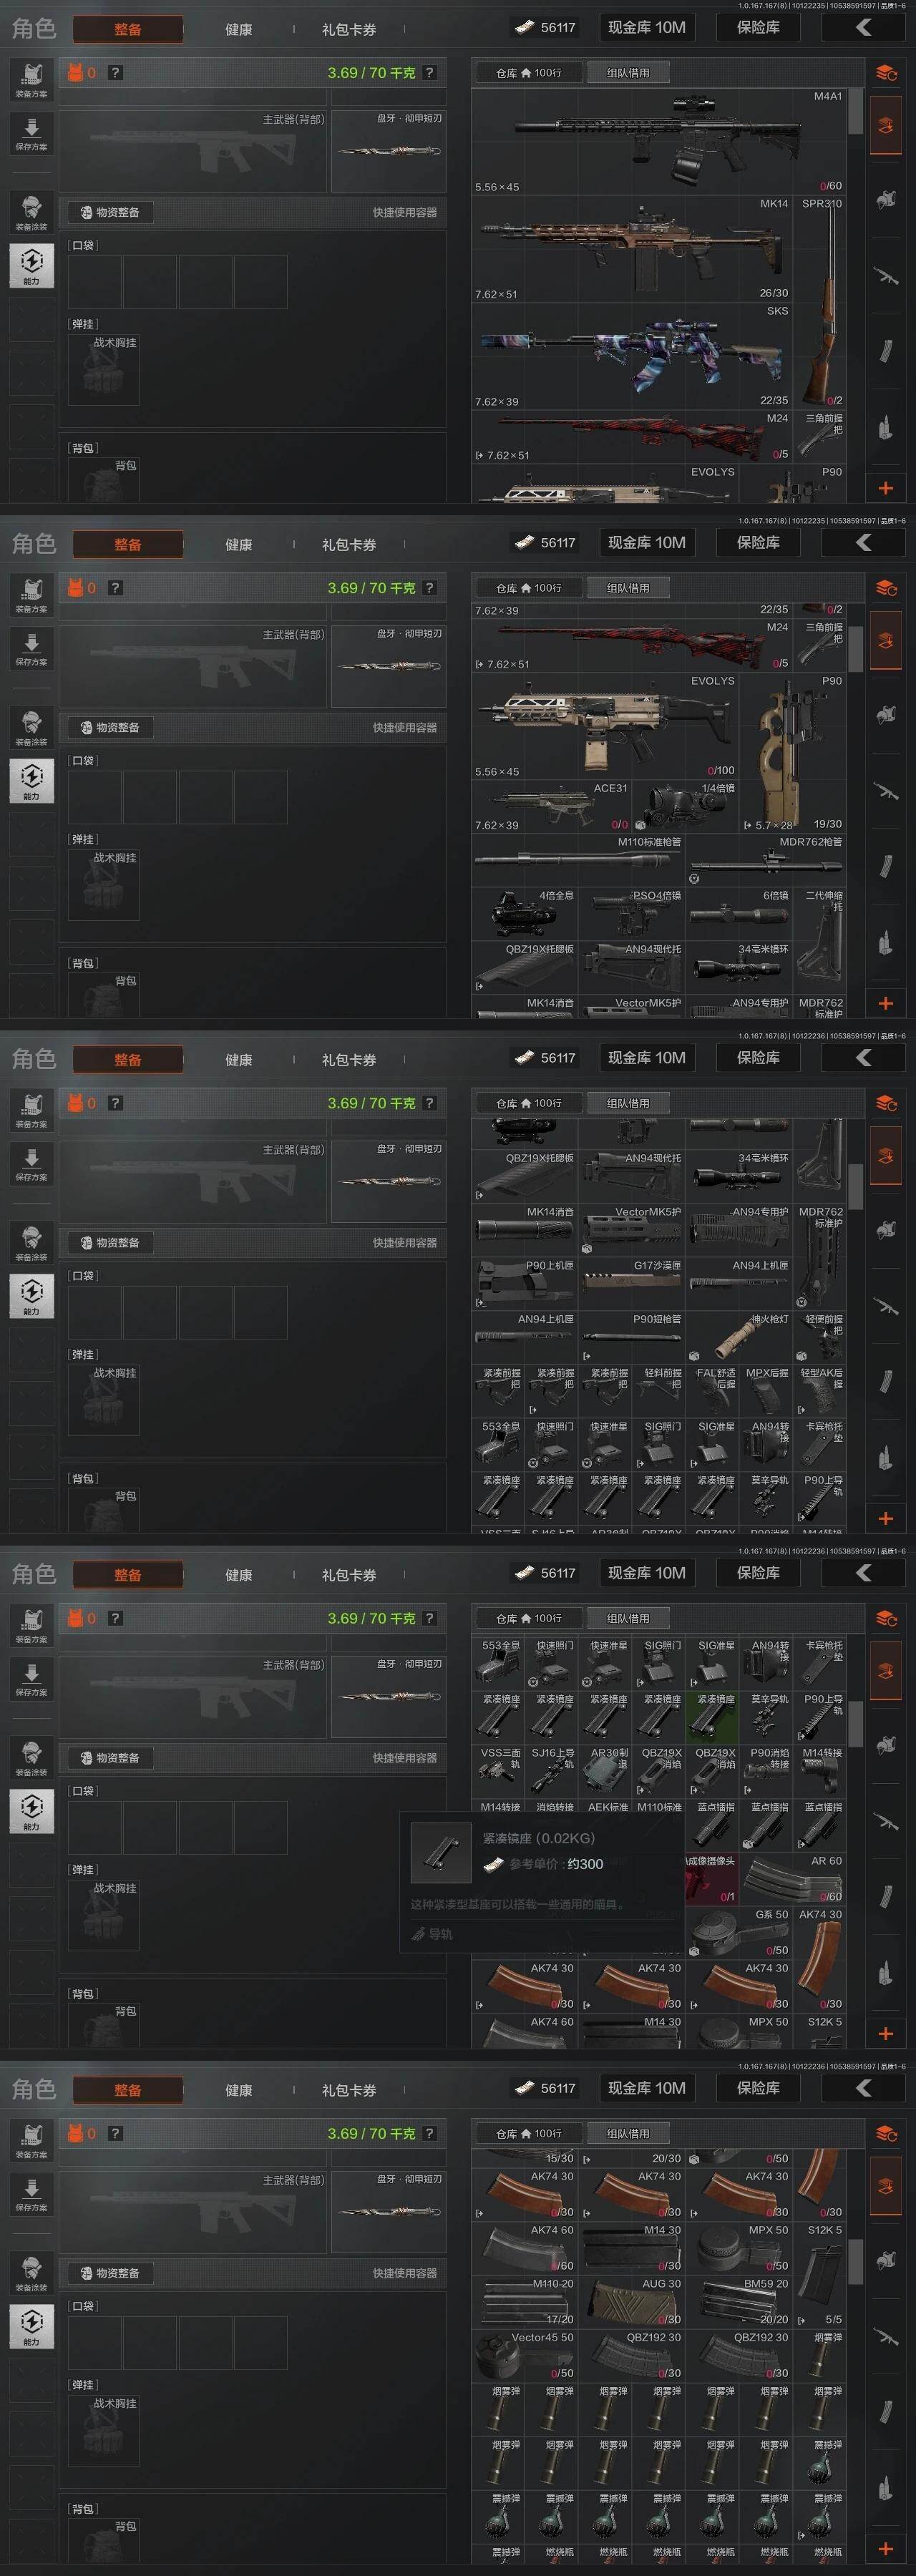The width and height of the screenshot is (916, 2576).
Task: Select the MK14 rifle with brown stock
Action: 632,249
